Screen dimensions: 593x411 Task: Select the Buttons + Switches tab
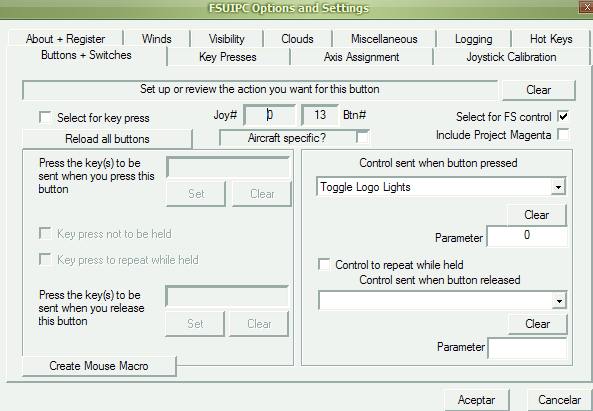(86, 55)
